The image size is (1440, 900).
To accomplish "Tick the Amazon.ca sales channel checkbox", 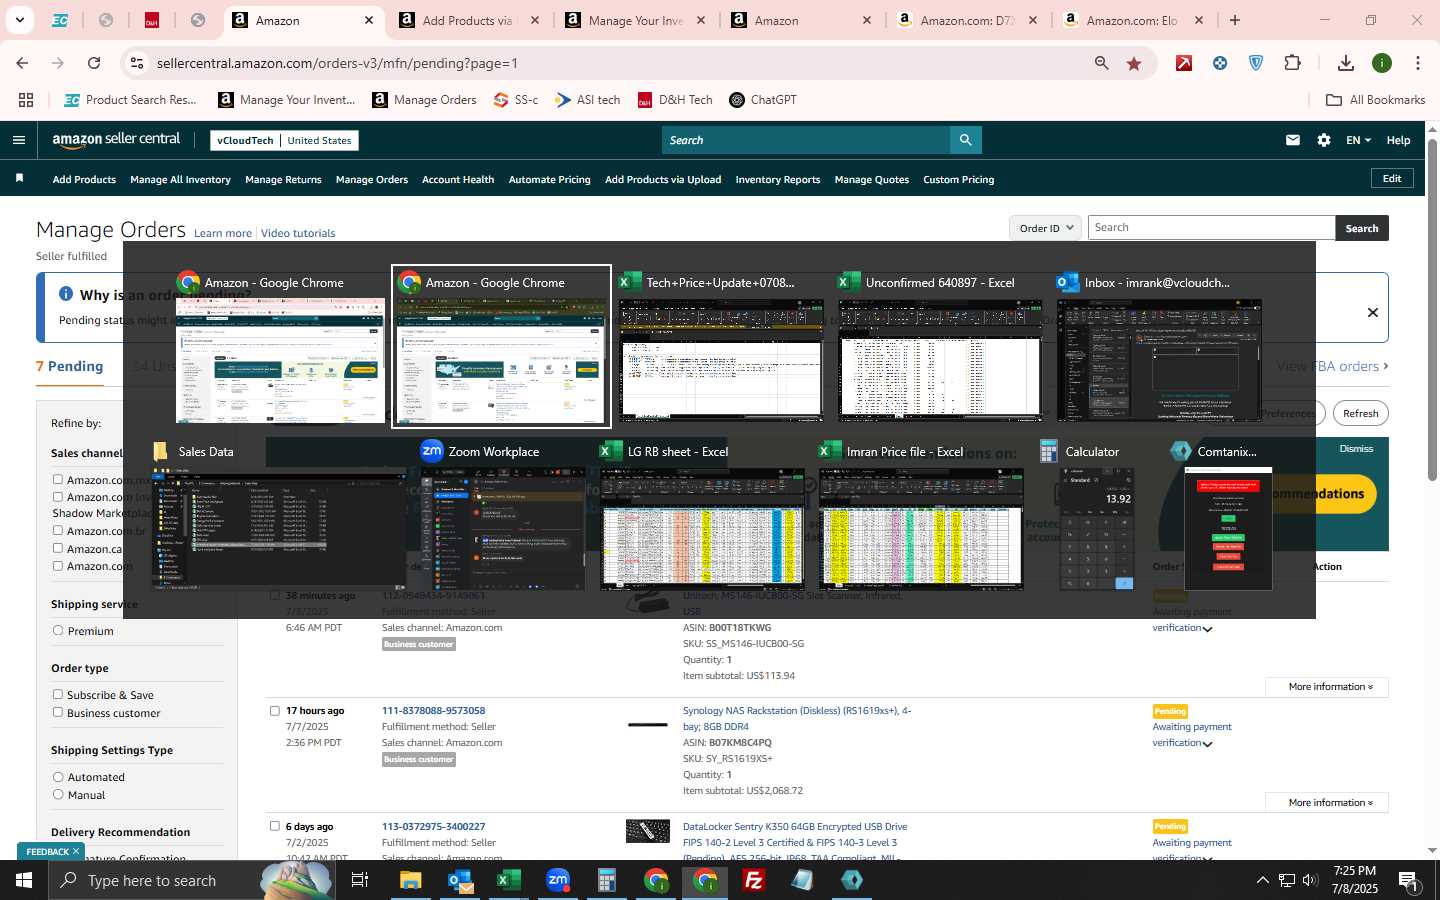I will (58, 548).
